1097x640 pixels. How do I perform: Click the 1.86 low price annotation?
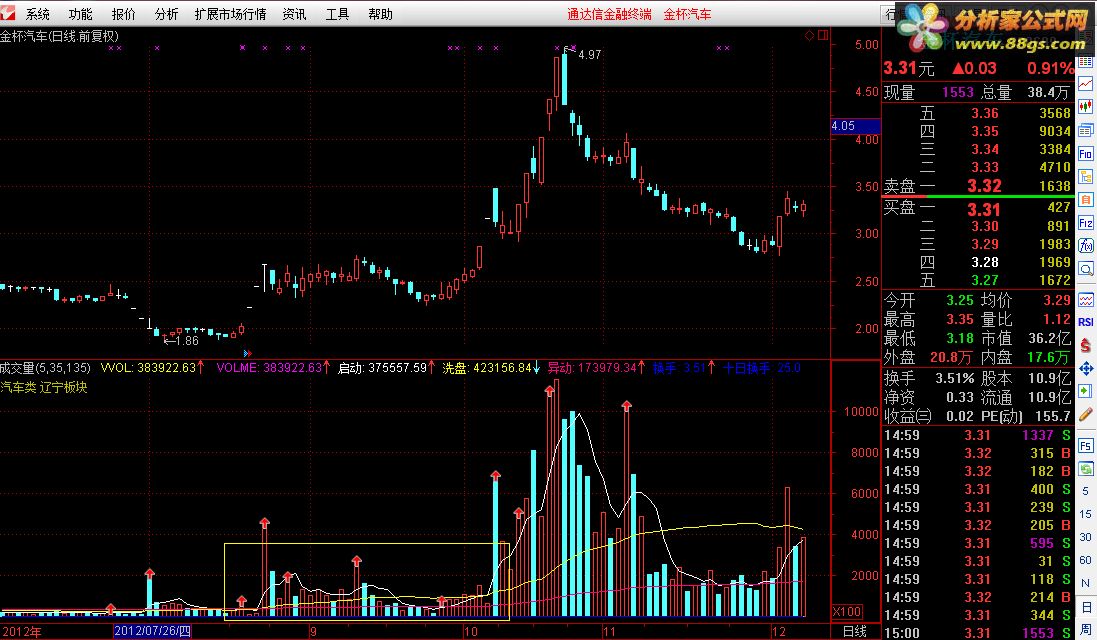tap(187, 341)
